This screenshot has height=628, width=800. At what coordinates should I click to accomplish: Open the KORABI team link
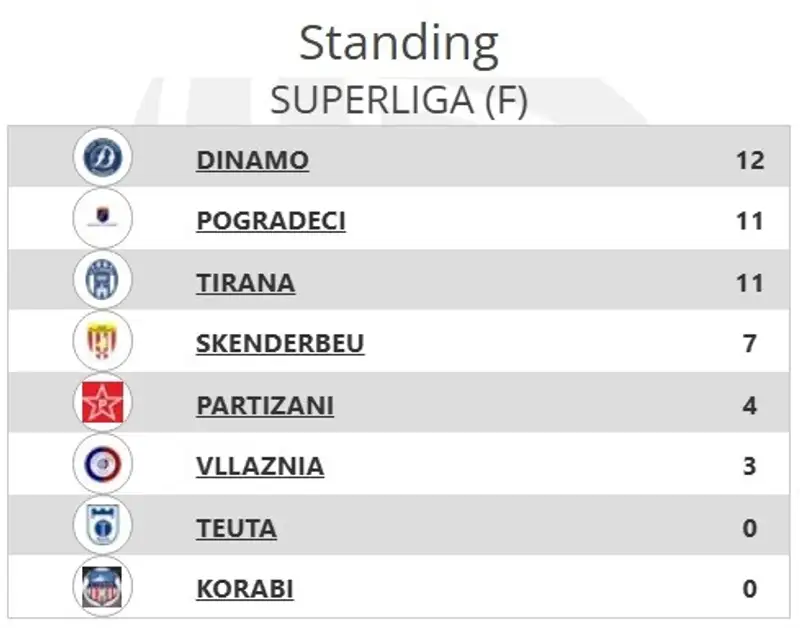click(x=245, y=589)
